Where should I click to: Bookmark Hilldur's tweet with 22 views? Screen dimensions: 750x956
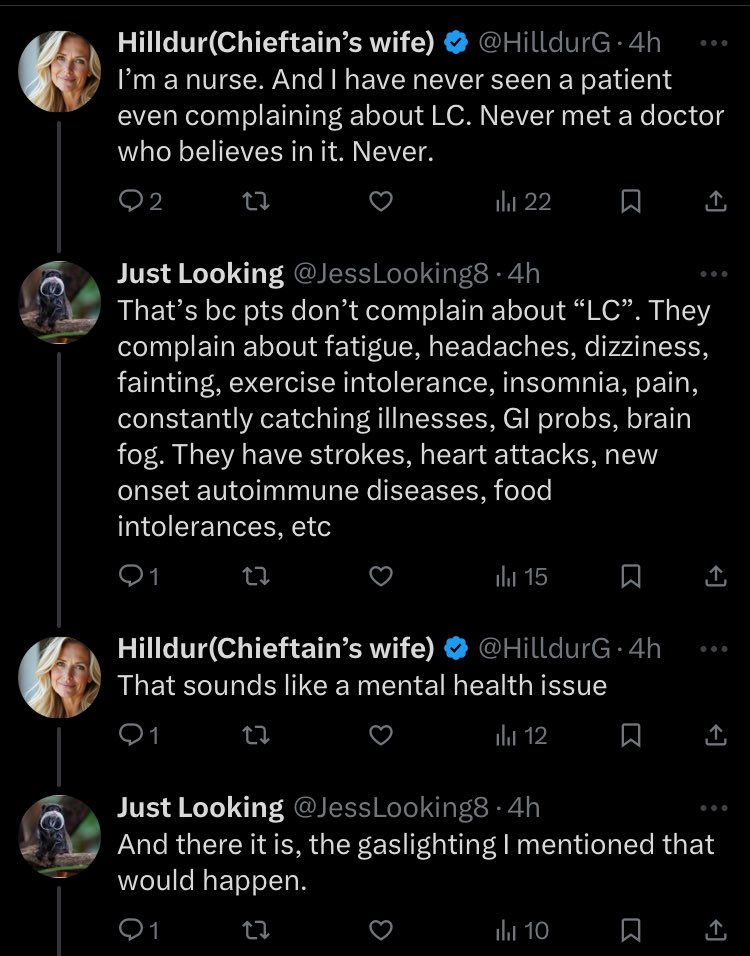[630, 201]
